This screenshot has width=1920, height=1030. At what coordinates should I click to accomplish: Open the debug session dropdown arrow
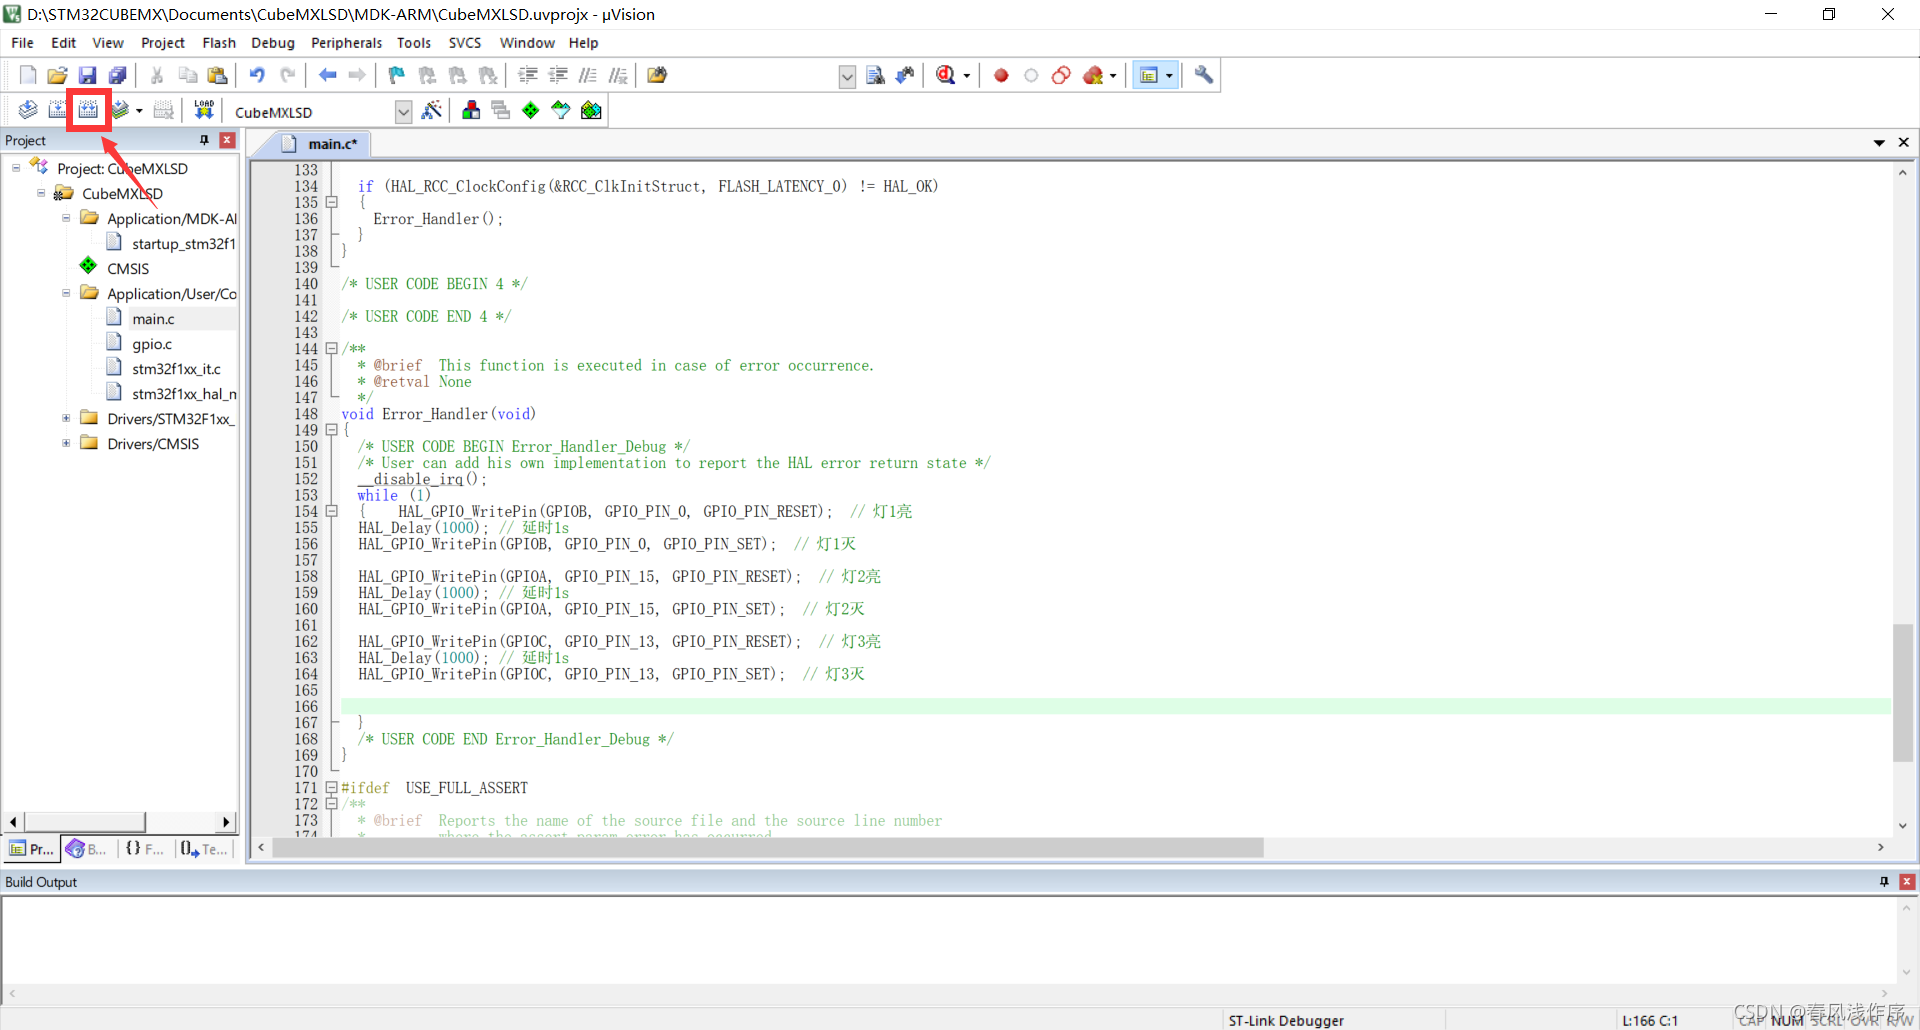pyautogui.click(x=967, y=76)
